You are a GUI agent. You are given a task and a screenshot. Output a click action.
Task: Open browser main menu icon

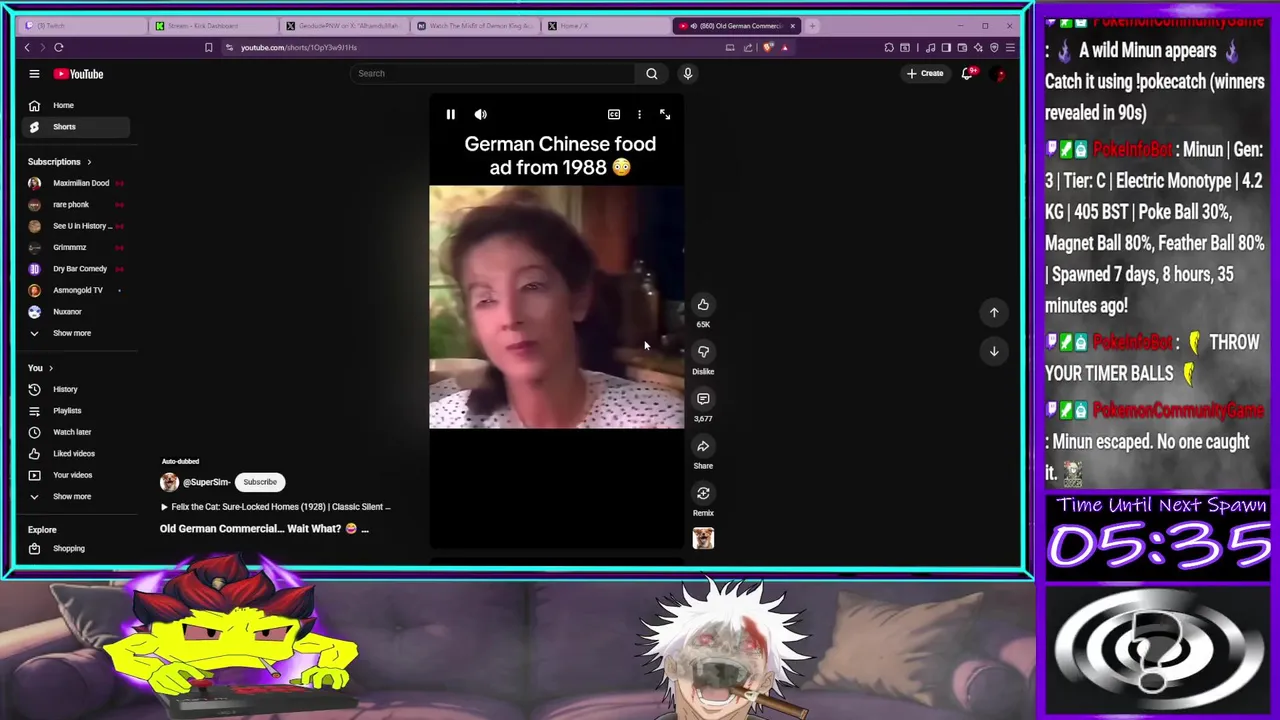tap(1010, 47)
